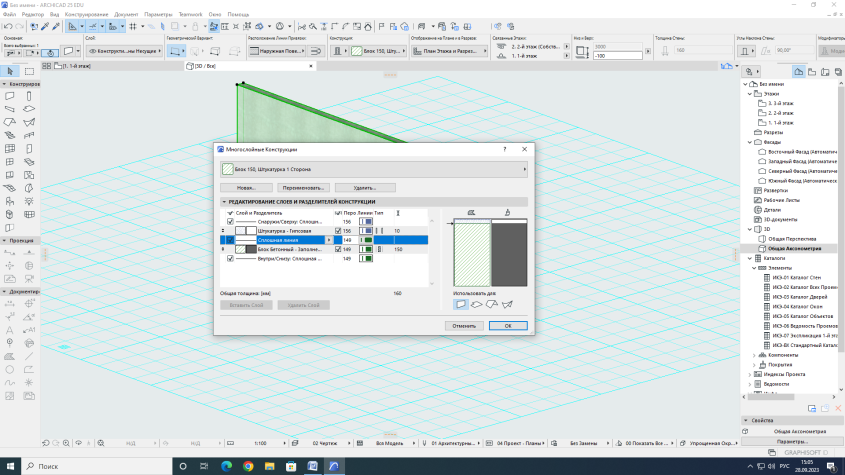Click the pen color swatch of selected row
845x475 pixels.
pos(366,240)
